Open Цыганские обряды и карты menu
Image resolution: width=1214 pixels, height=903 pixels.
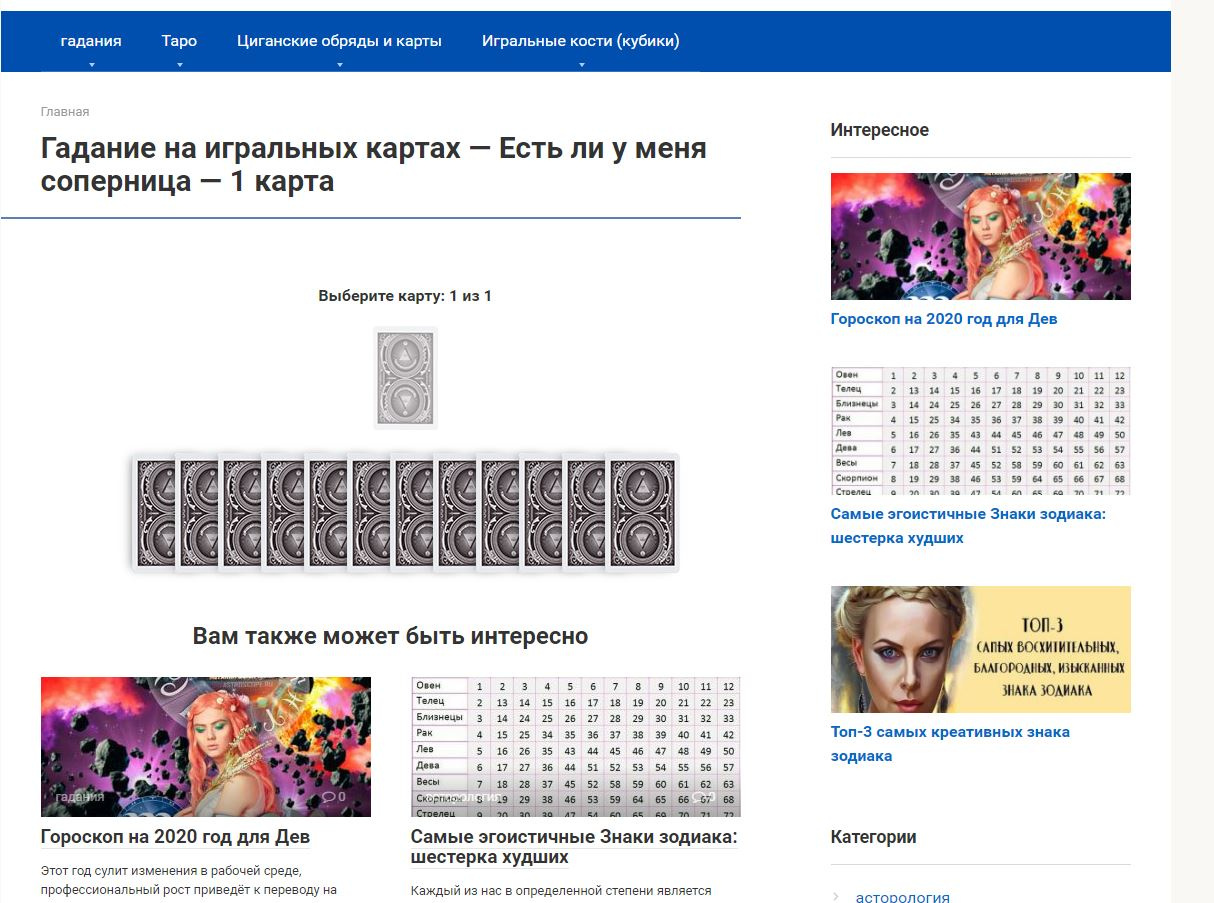coord(339,41)
